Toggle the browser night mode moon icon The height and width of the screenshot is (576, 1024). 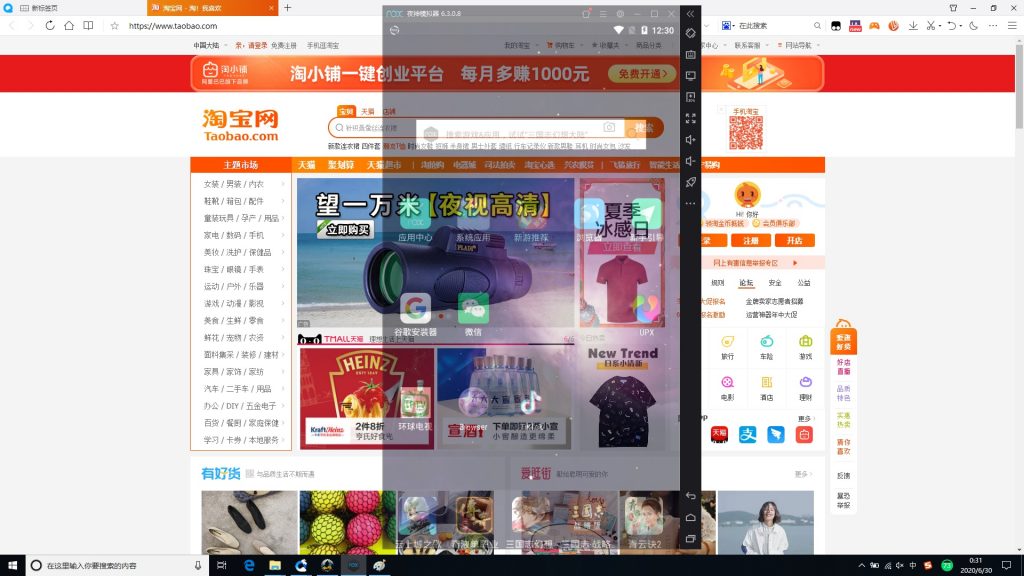click(974, 25)
